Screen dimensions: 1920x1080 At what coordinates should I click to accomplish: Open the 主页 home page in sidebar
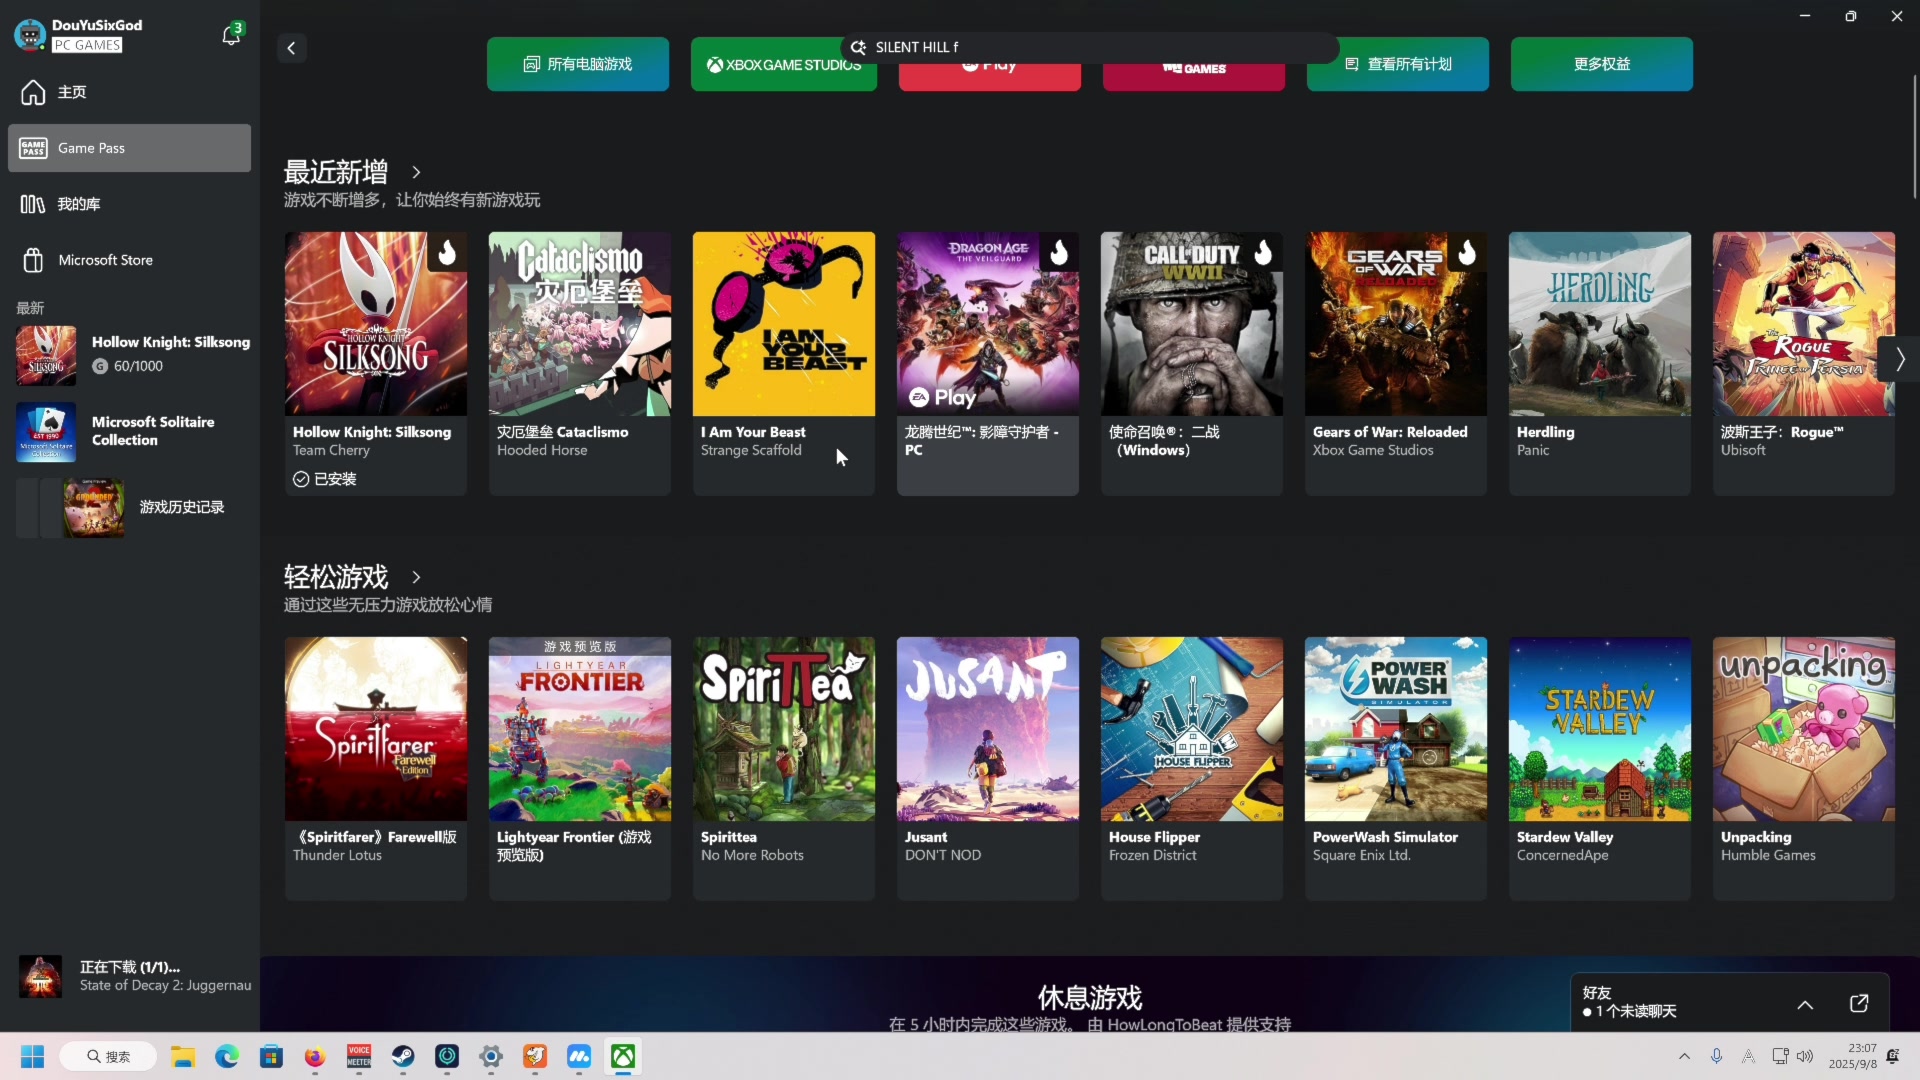point(130,92)
